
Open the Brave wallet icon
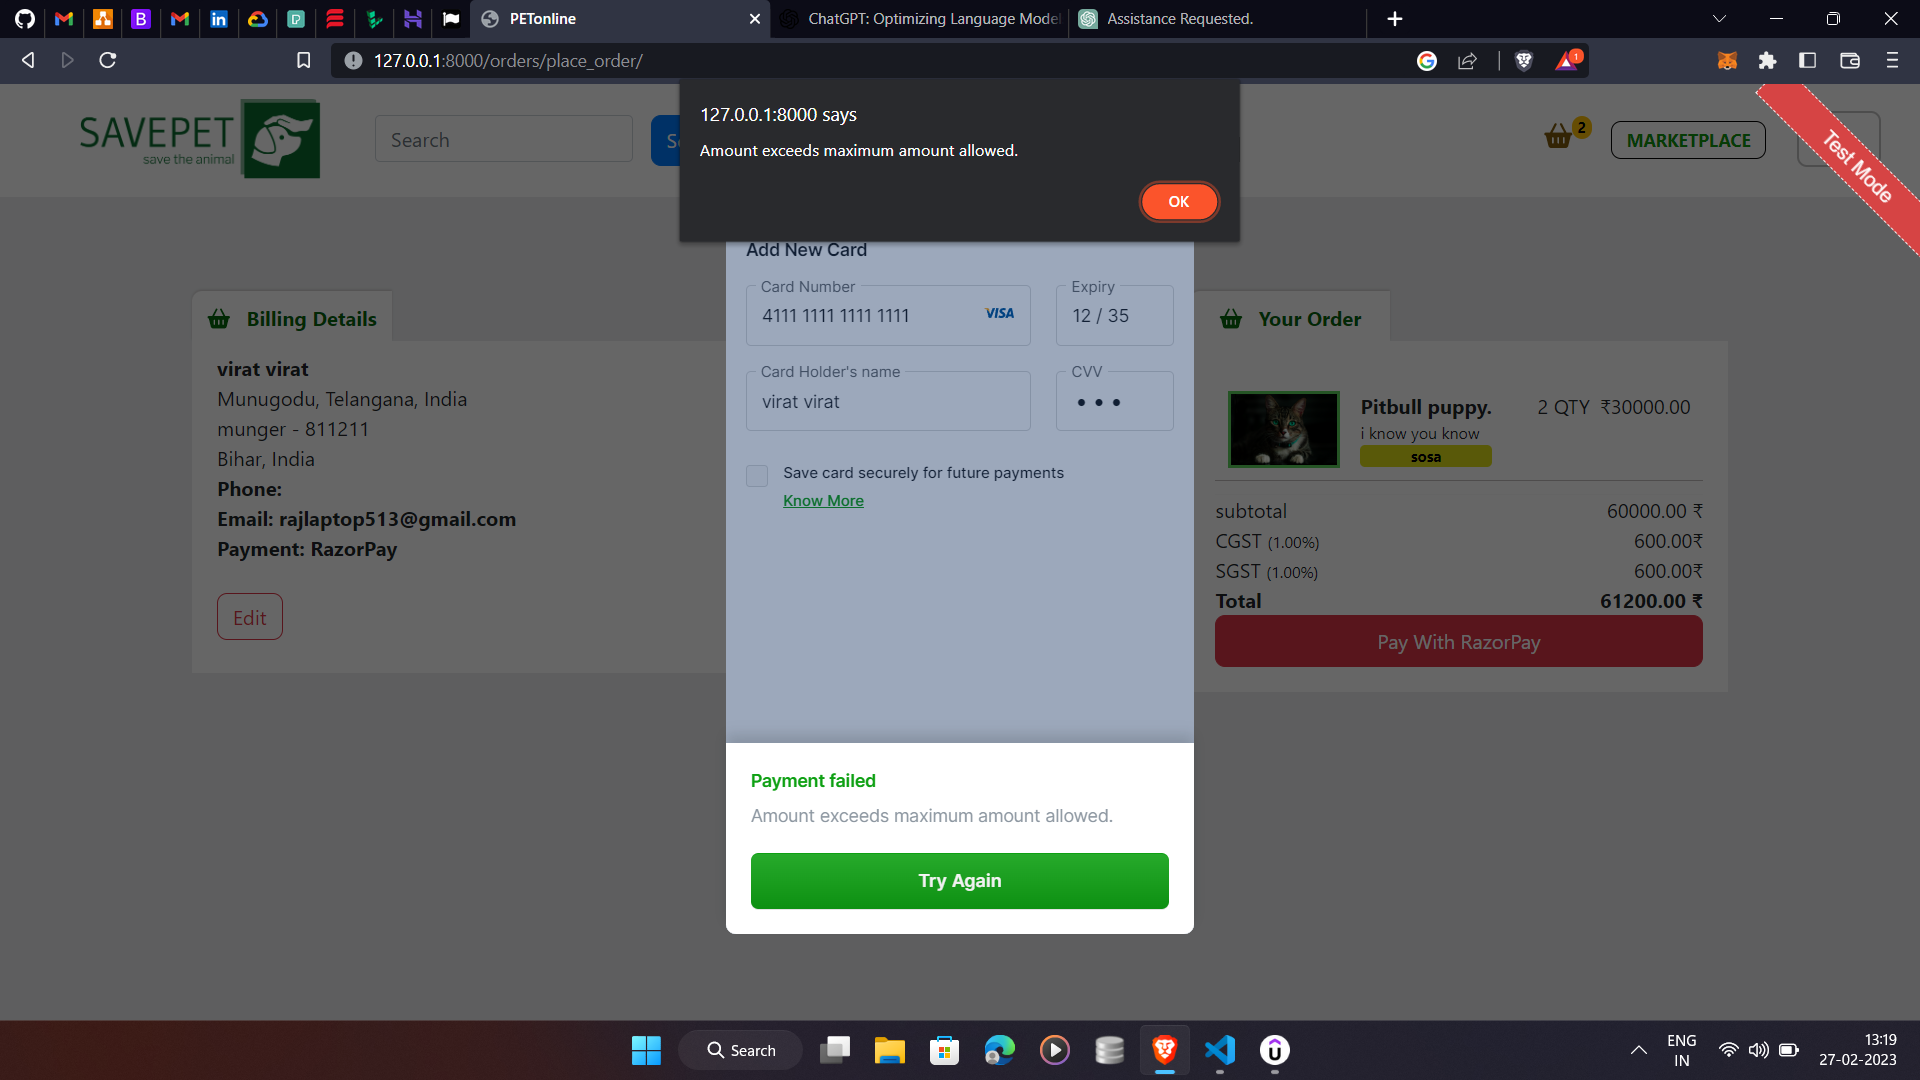[1849, 61]
